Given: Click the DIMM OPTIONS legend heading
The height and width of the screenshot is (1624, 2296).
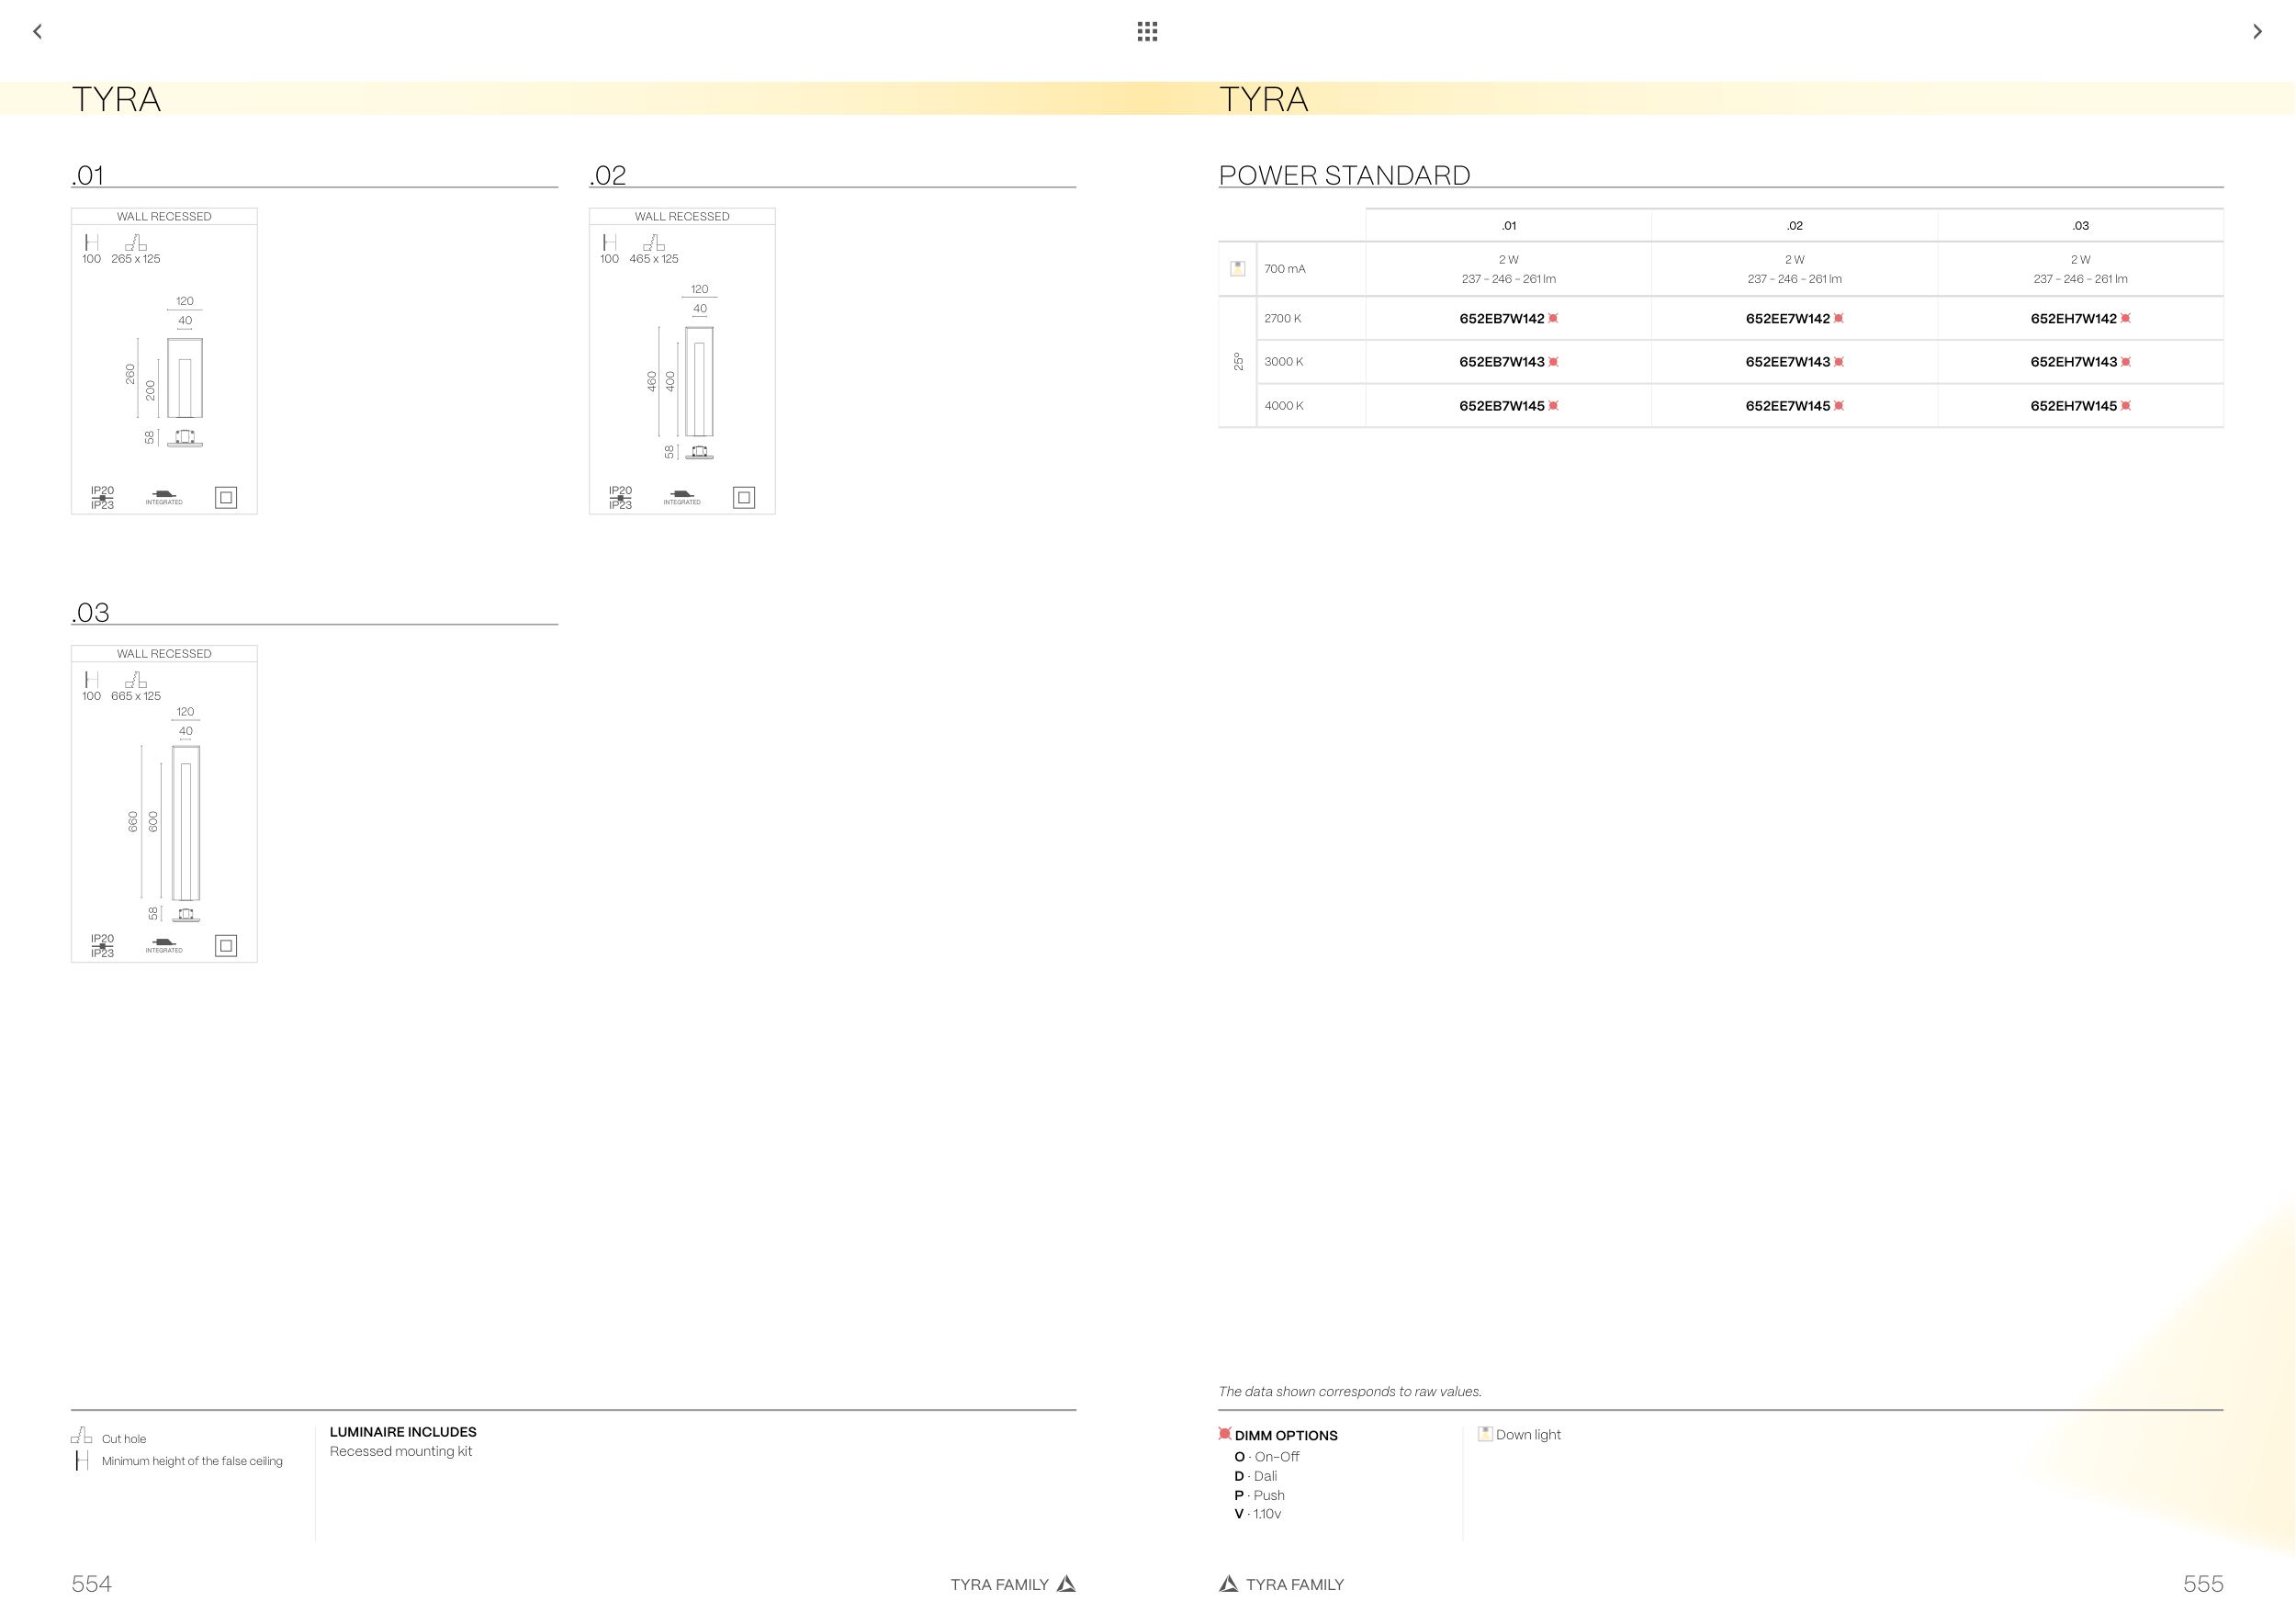Looking at the screenshot, I should (1285, 1435).
